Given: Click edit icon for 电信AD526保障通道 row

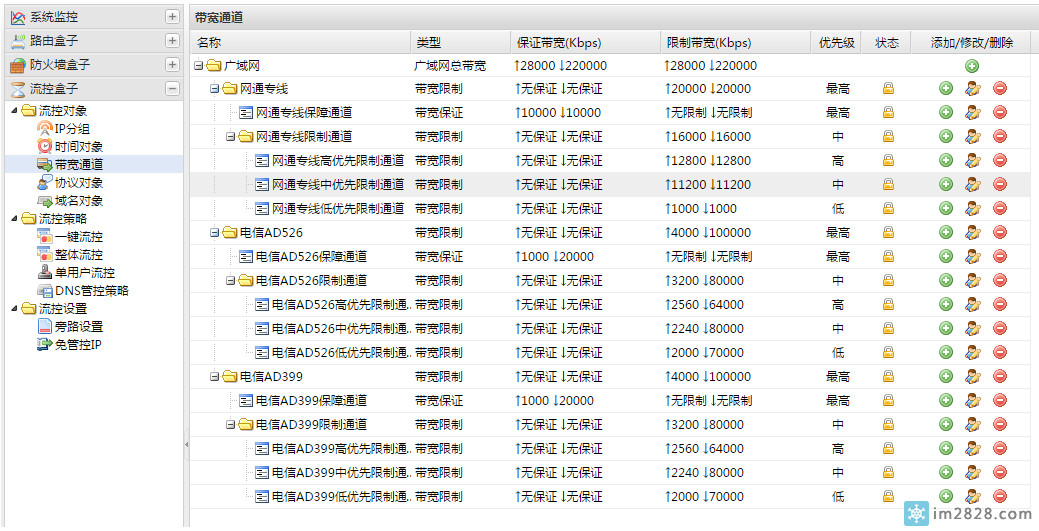Looking at the screenshot, I should pyautogui.click(x=972, y=257).
